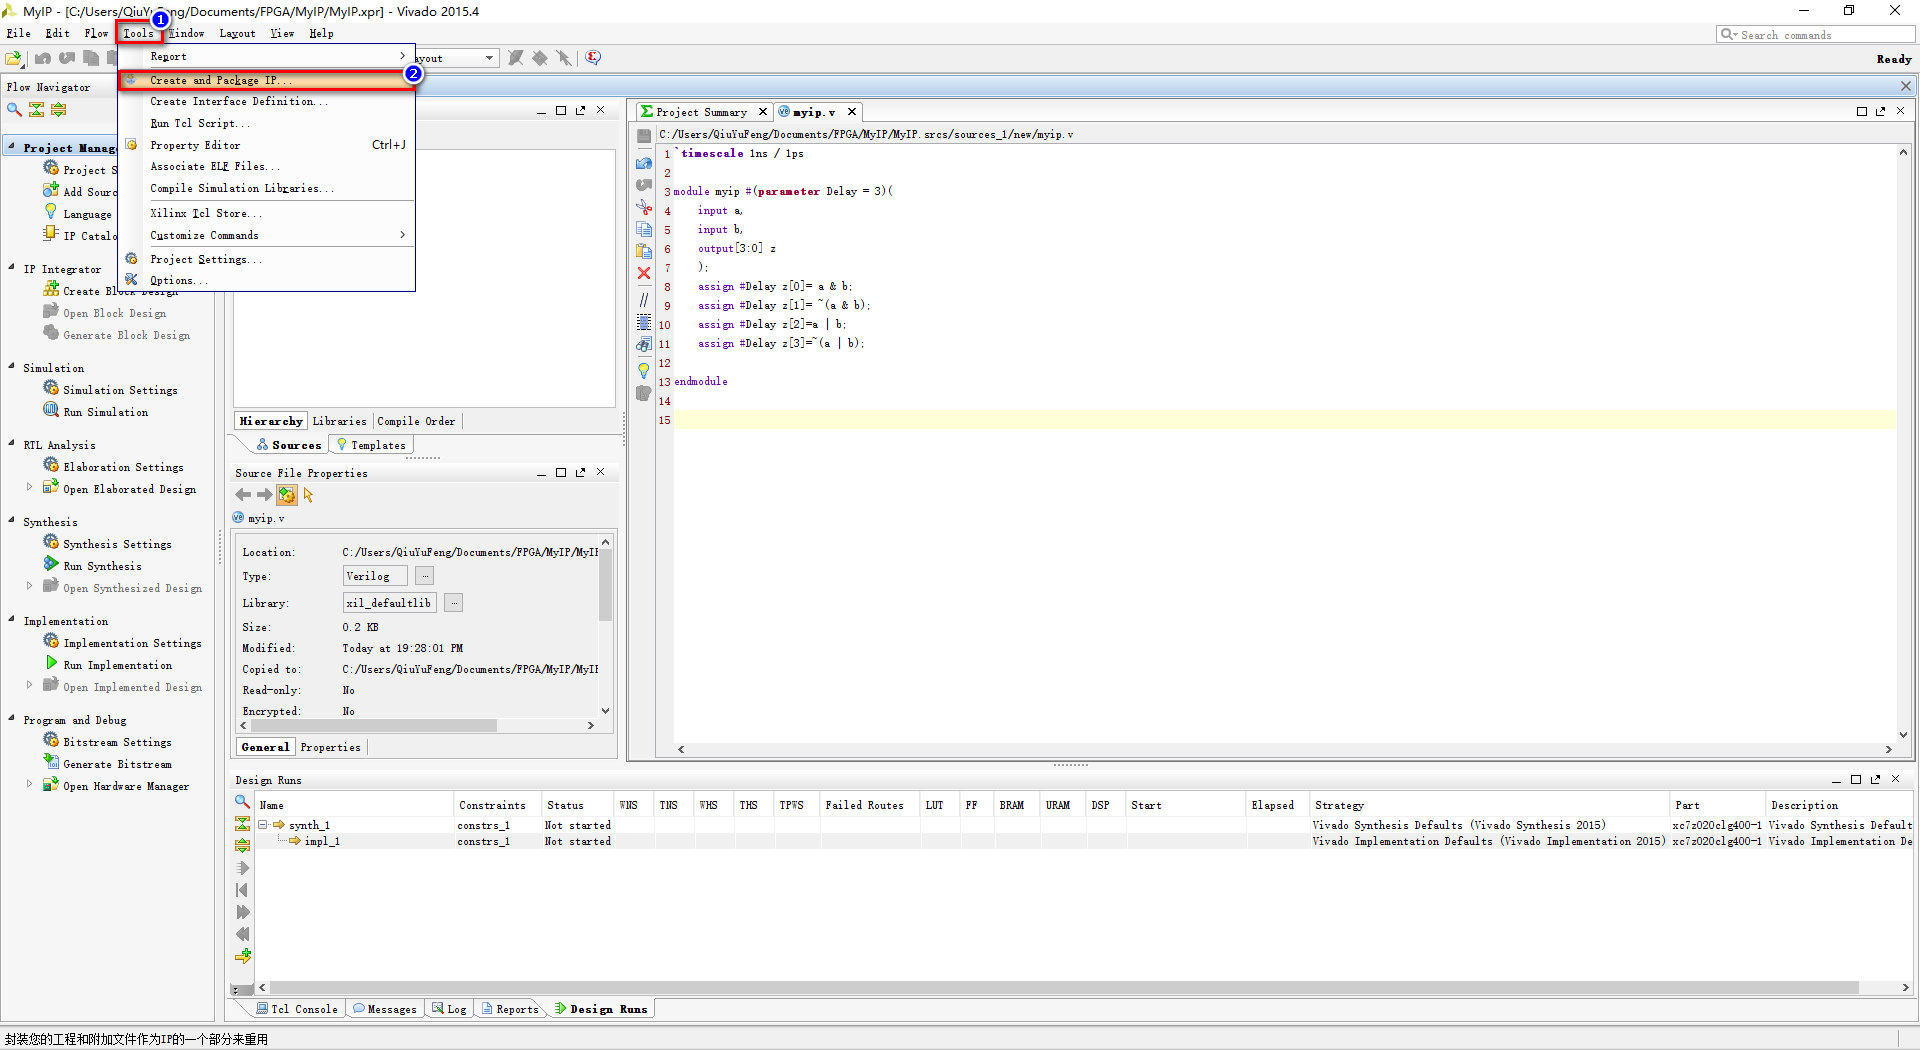This screenshot has width=1920, height=1050.
Task: Click the Flow Navigator expand all icon
Action: click(59, 110)
